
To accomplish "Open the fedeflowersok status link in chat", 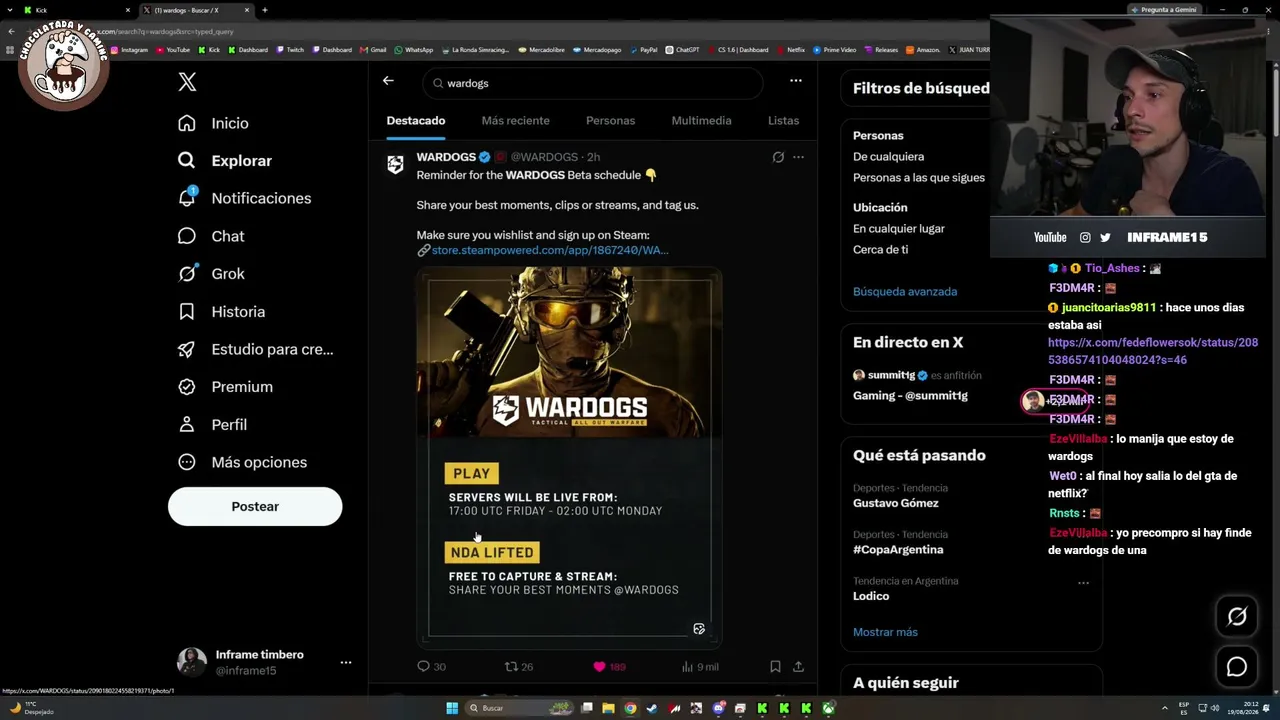I will 1153,351.
